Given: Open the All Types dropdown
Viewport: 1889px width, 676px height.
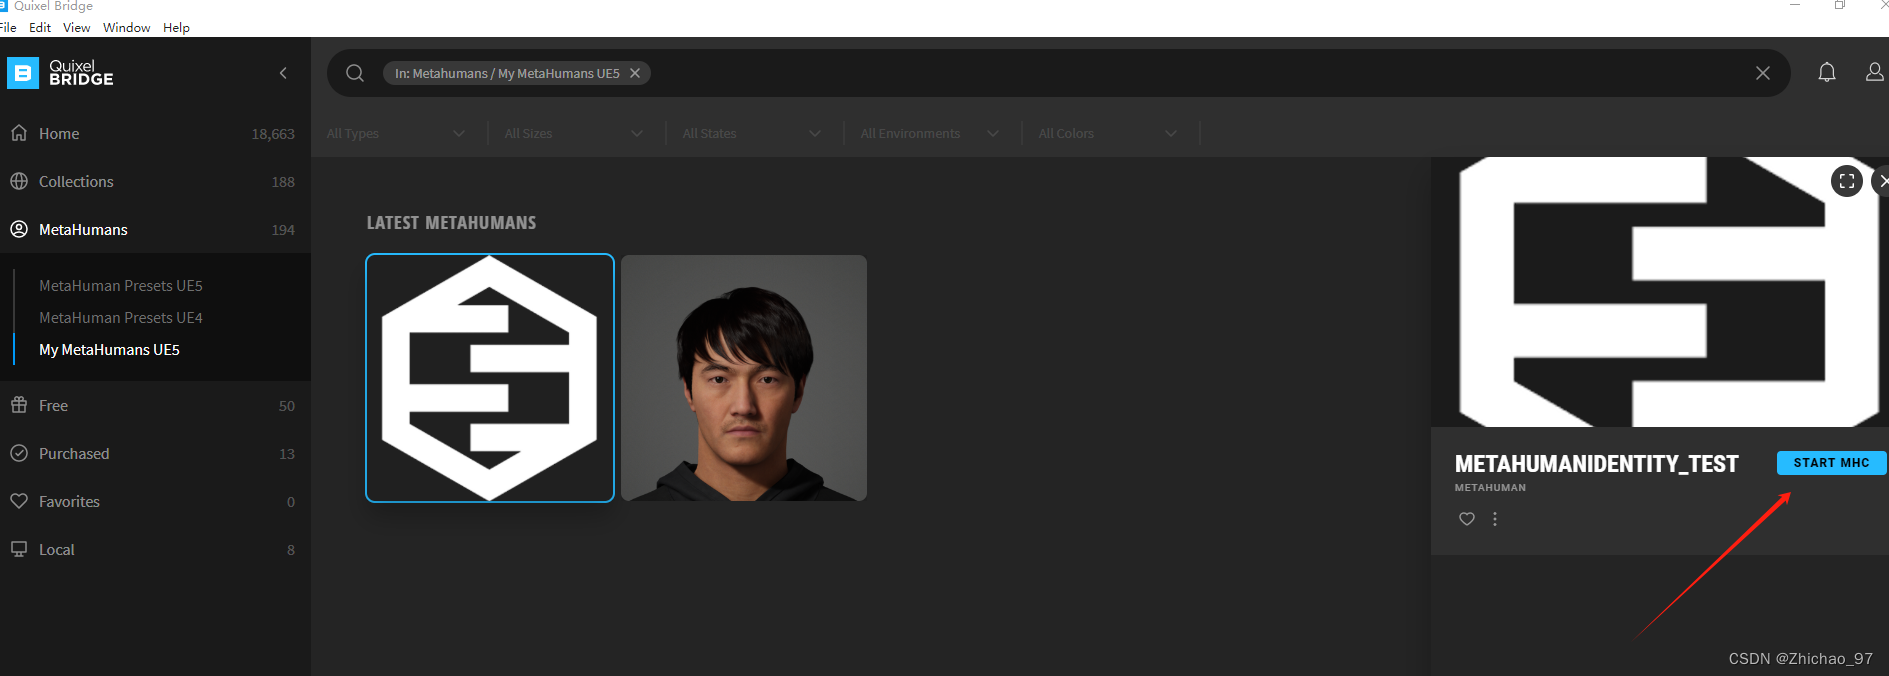Looking at the screenshot, I should pos(396,133).
